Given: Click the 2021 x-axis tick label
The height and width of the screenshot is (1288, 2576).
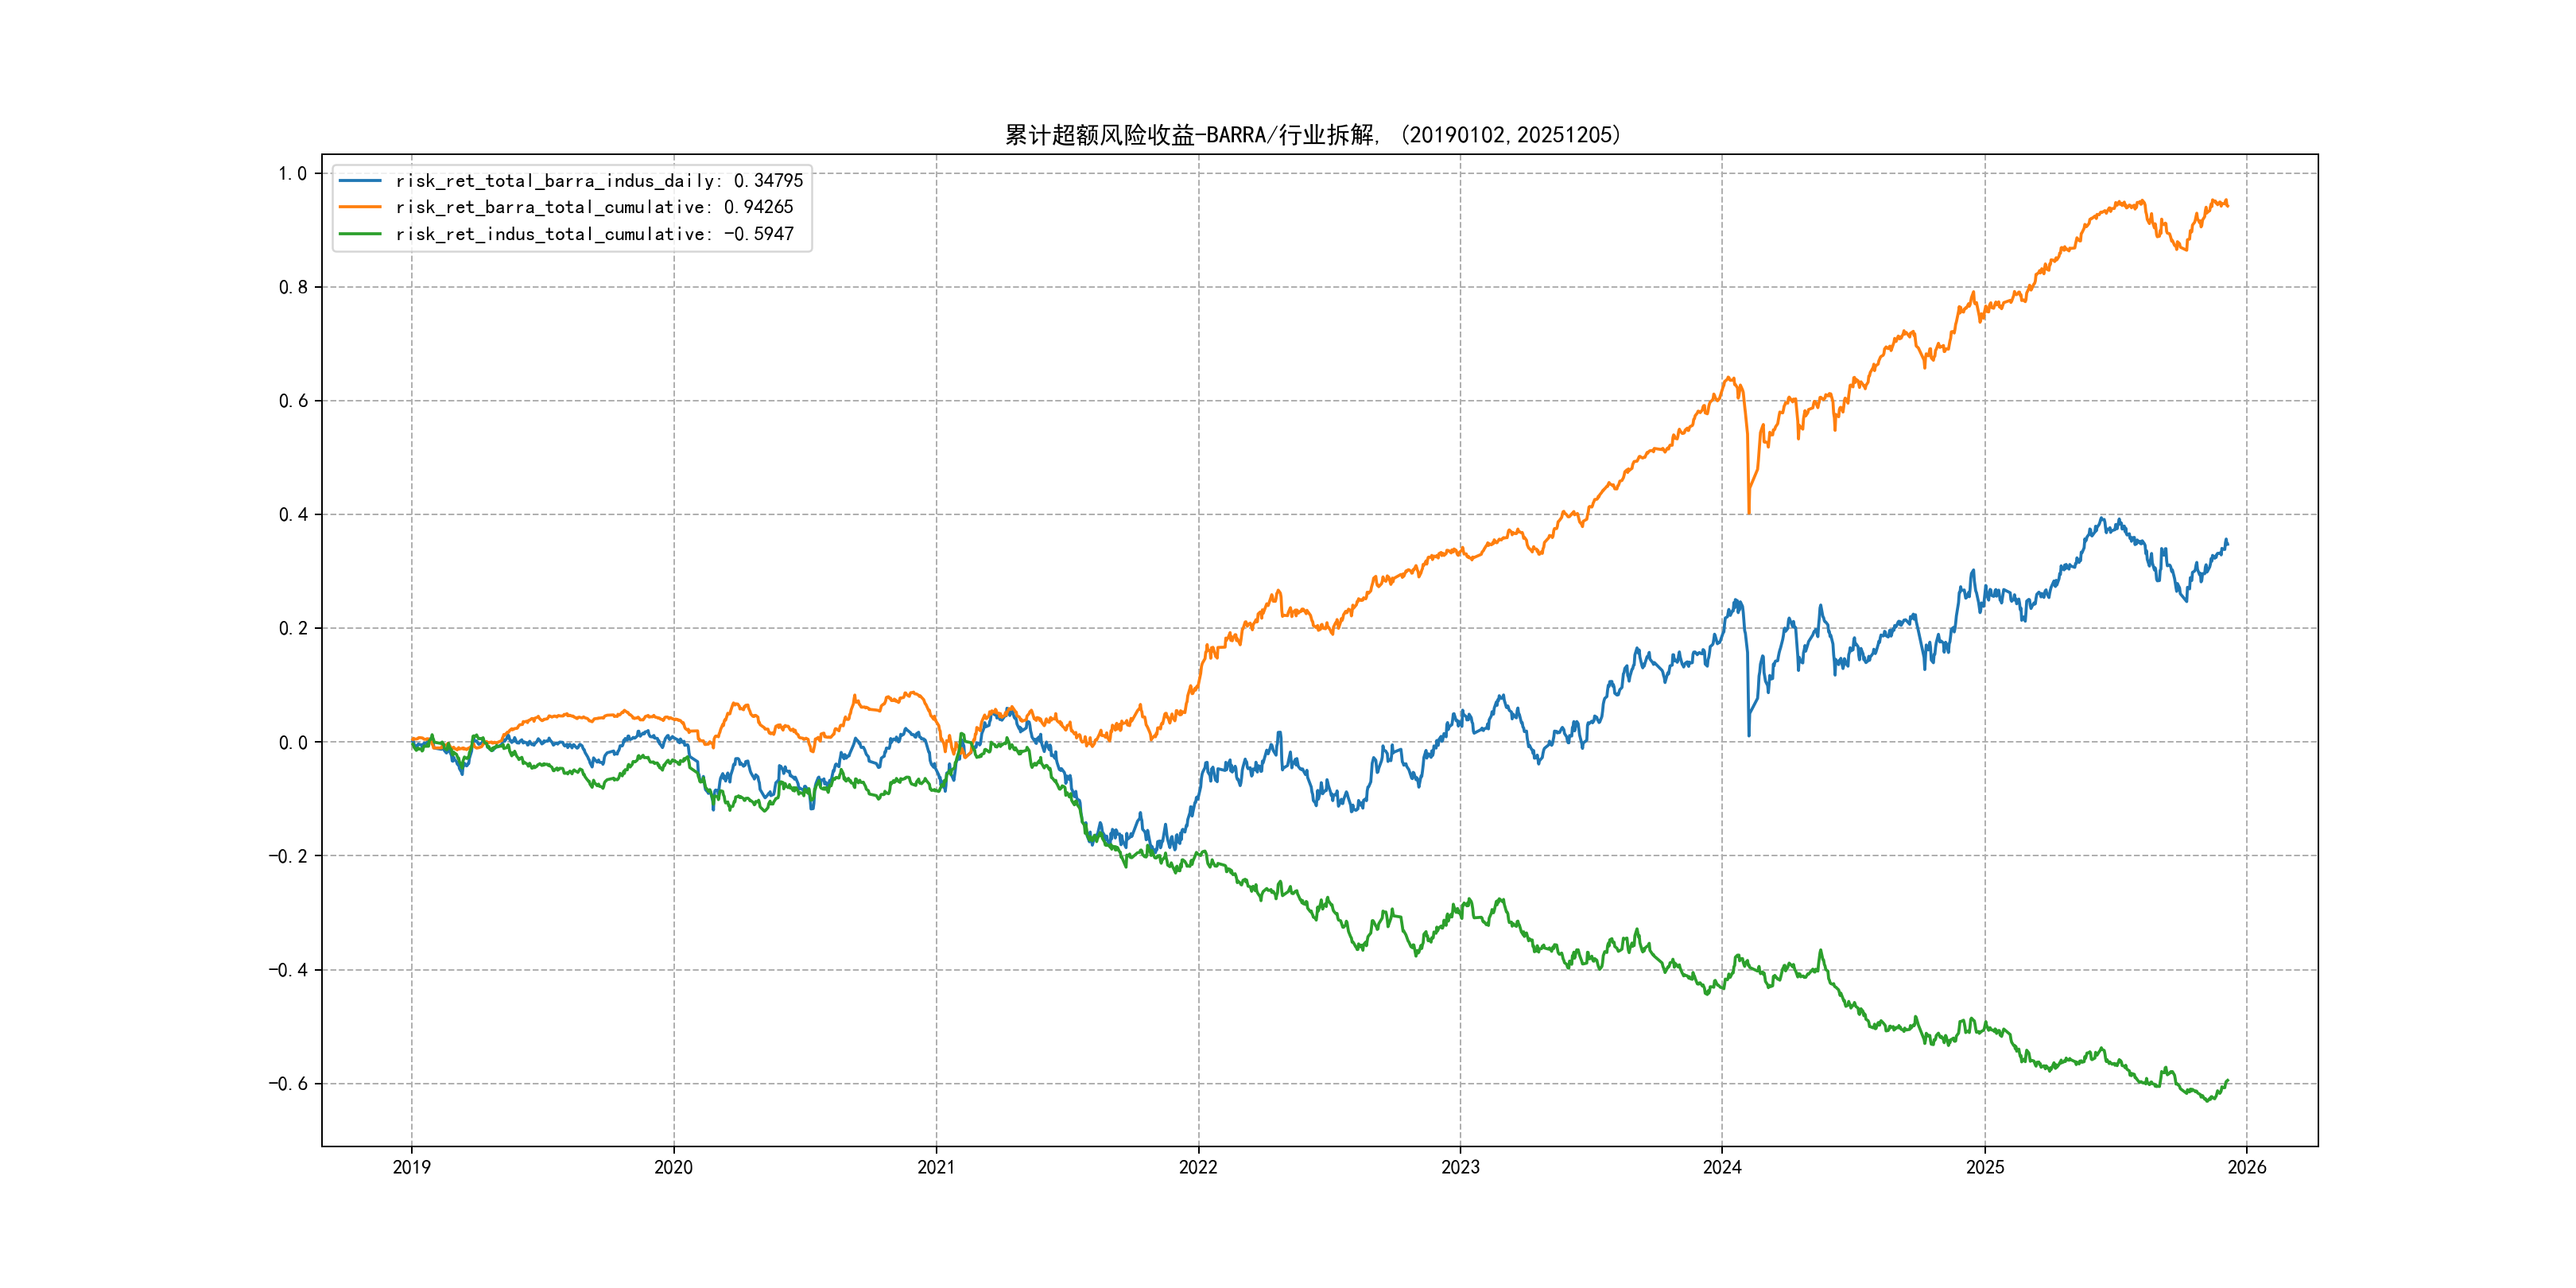Looking at the screenshot, I should click(936, 1167).
